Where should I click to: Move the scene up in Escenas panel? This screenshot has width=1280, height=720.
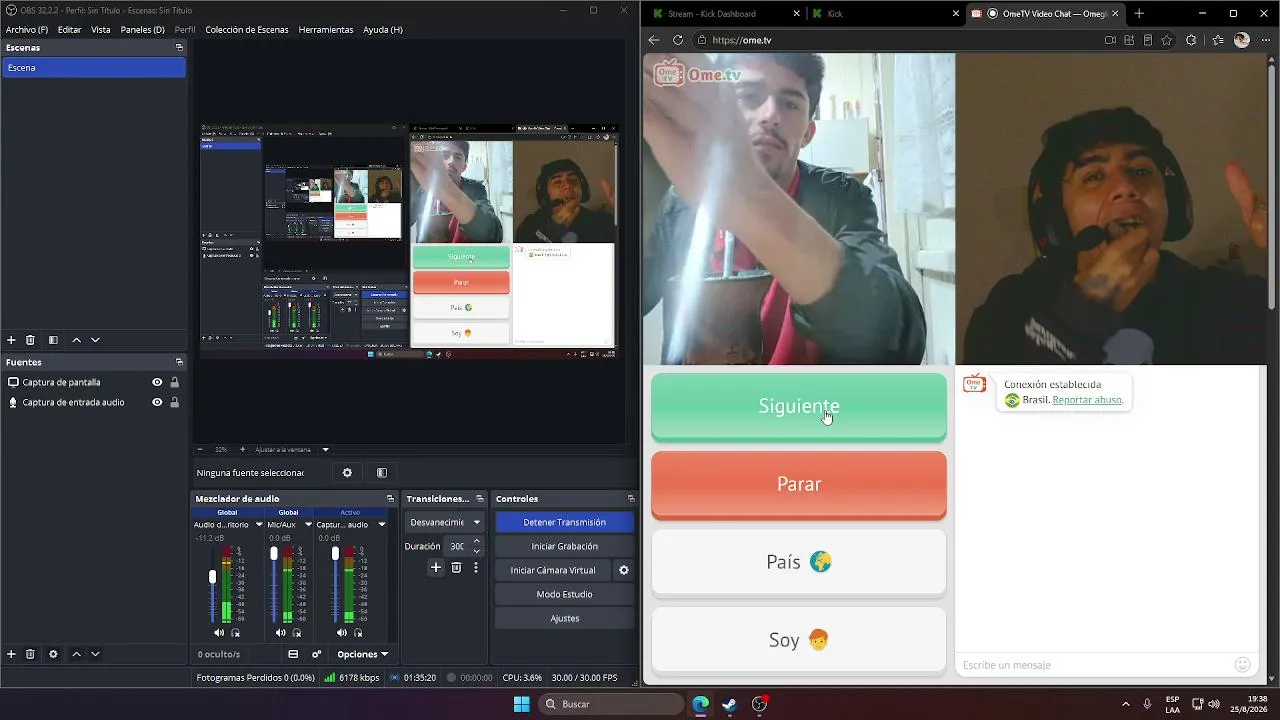(x=76, y=340)
